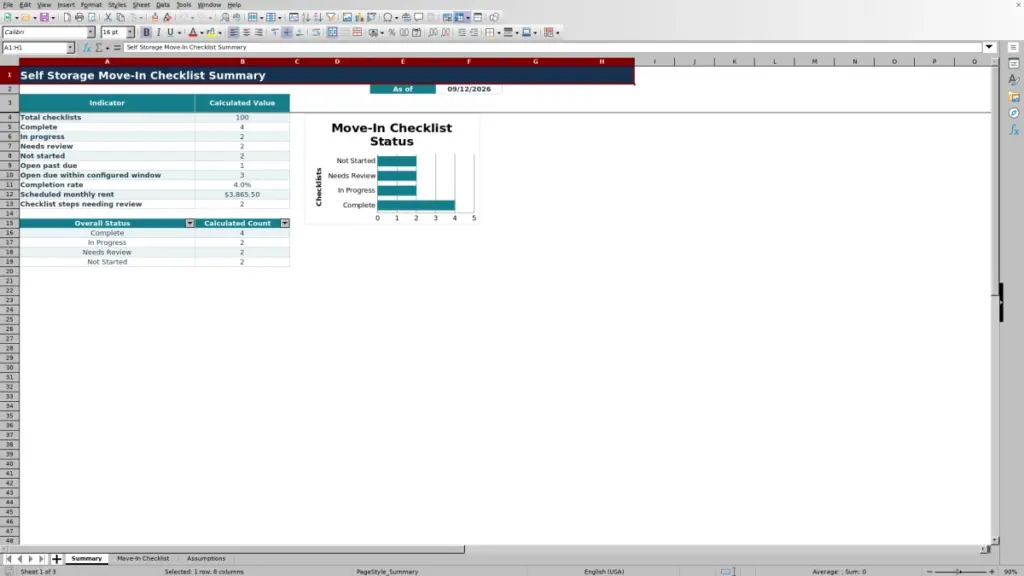This screenshot has height=576, width=1024.
Task: Switch to the Assumptions sheet tab
Action: coord(206,559)
